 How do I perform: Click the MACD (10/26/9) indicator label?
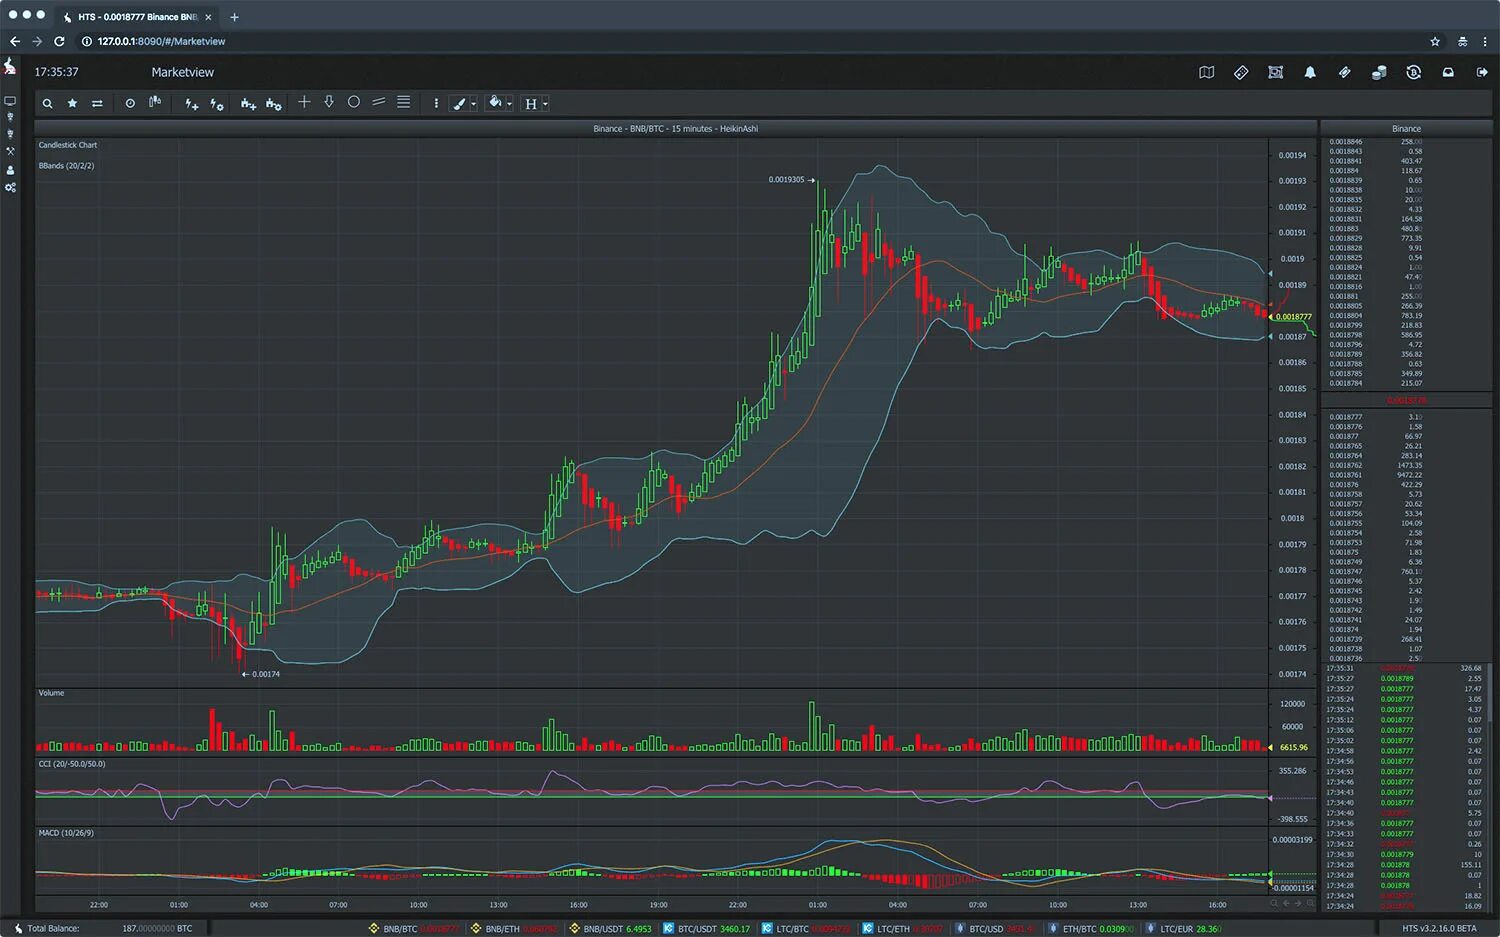point(66,833)
